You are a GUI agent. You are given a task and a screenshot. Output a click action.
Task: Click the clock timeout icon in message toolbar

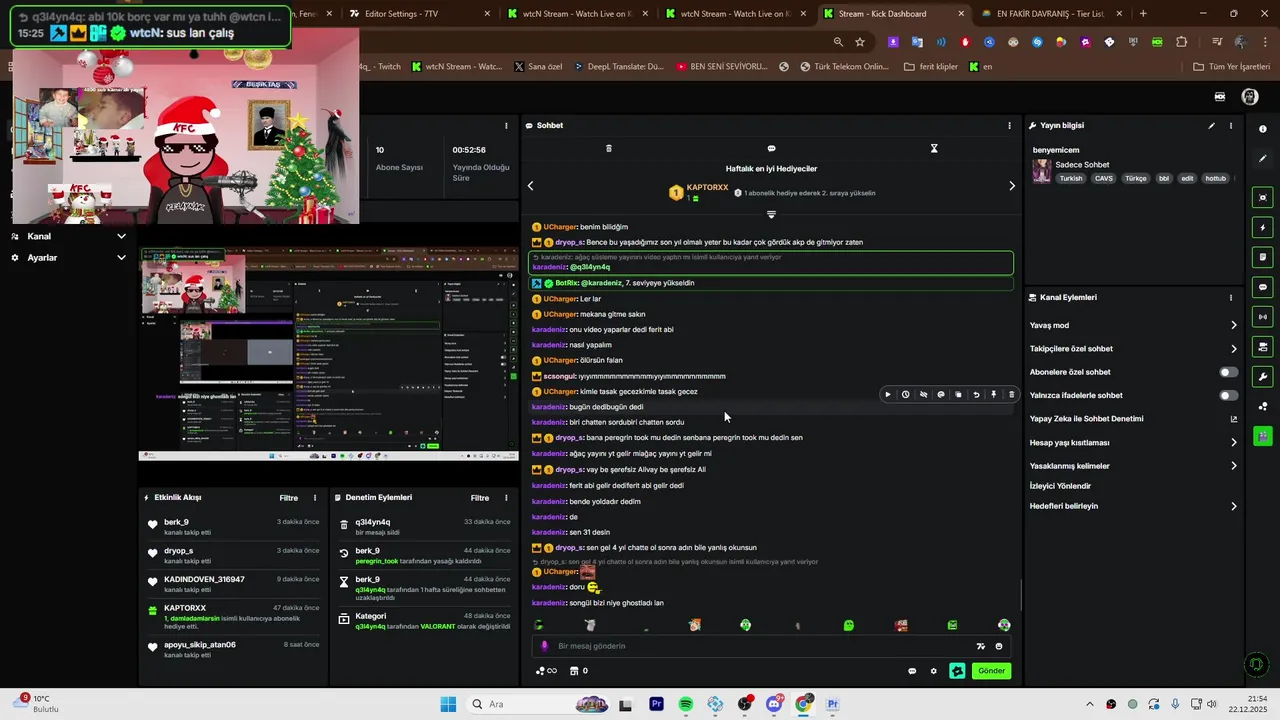[x=906, y=395]
